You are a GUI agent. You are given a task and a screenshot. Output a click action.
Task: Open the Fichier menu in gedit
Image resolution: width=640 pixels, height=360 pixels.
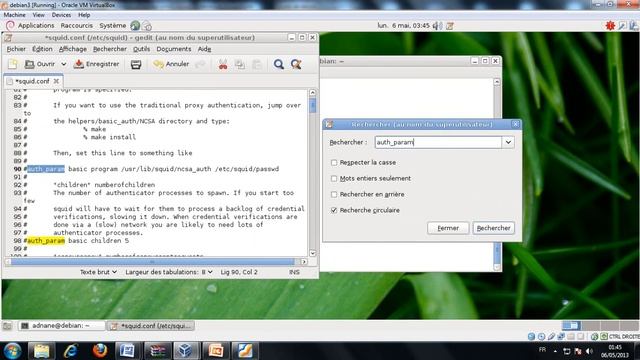click(x=16, y=49)
